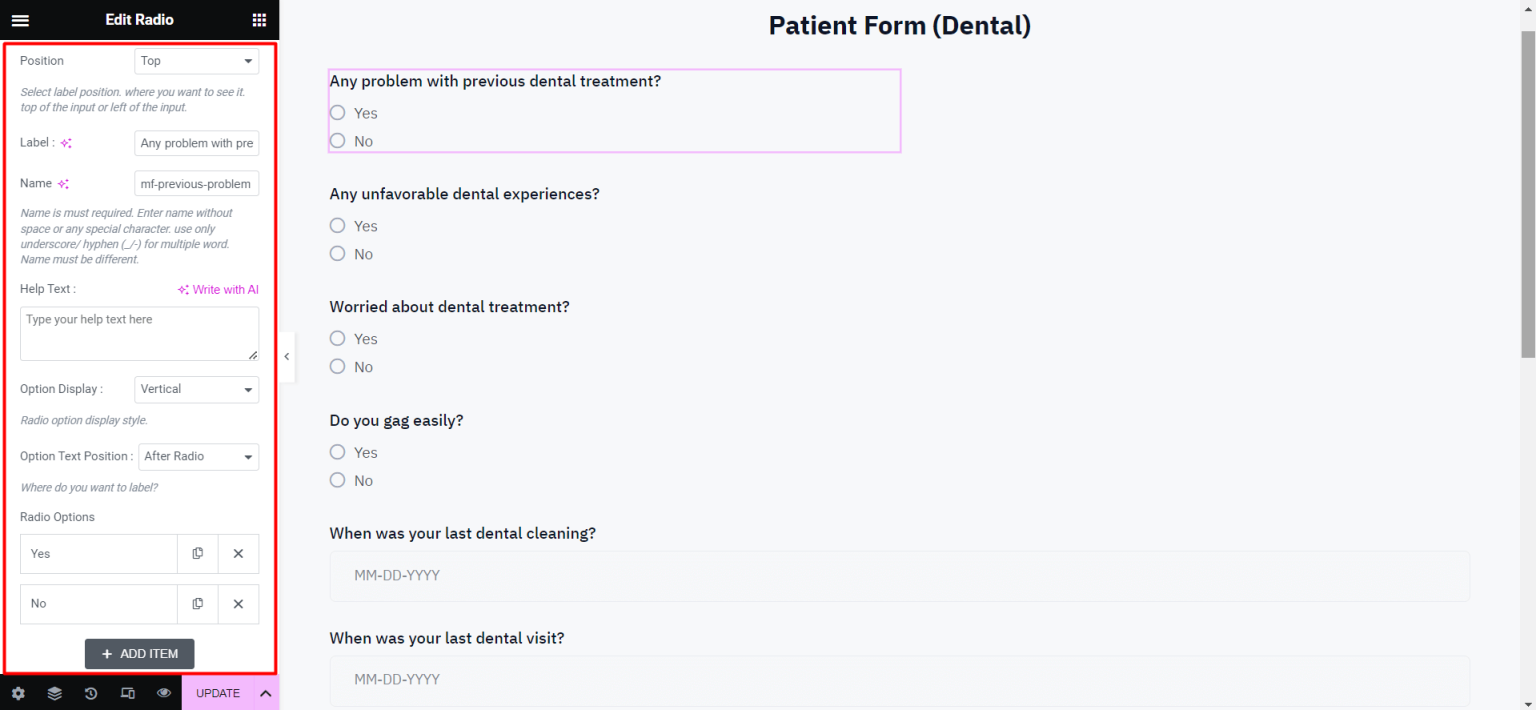This screenshot has height=710, width=1536.
Task: Click the Update button
Action: point(218,693)
